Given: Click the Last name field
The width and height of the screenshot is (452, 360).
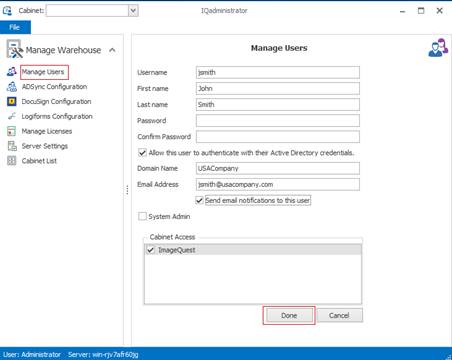Looking at the screenshot, I should pyautogui.click(x=278, y=104).
